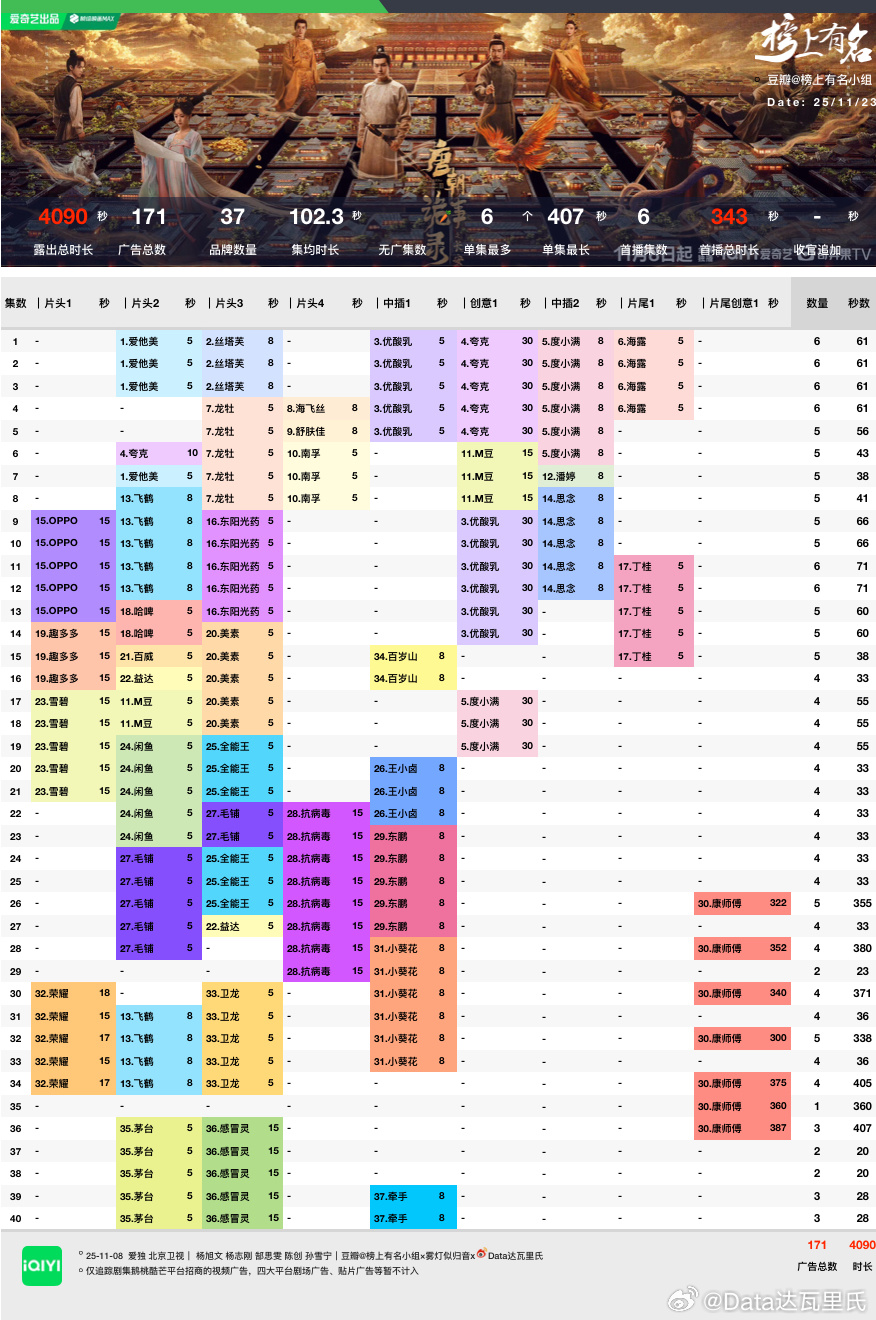Click the 无广集数 label
876x1320 pixels.
403,250
